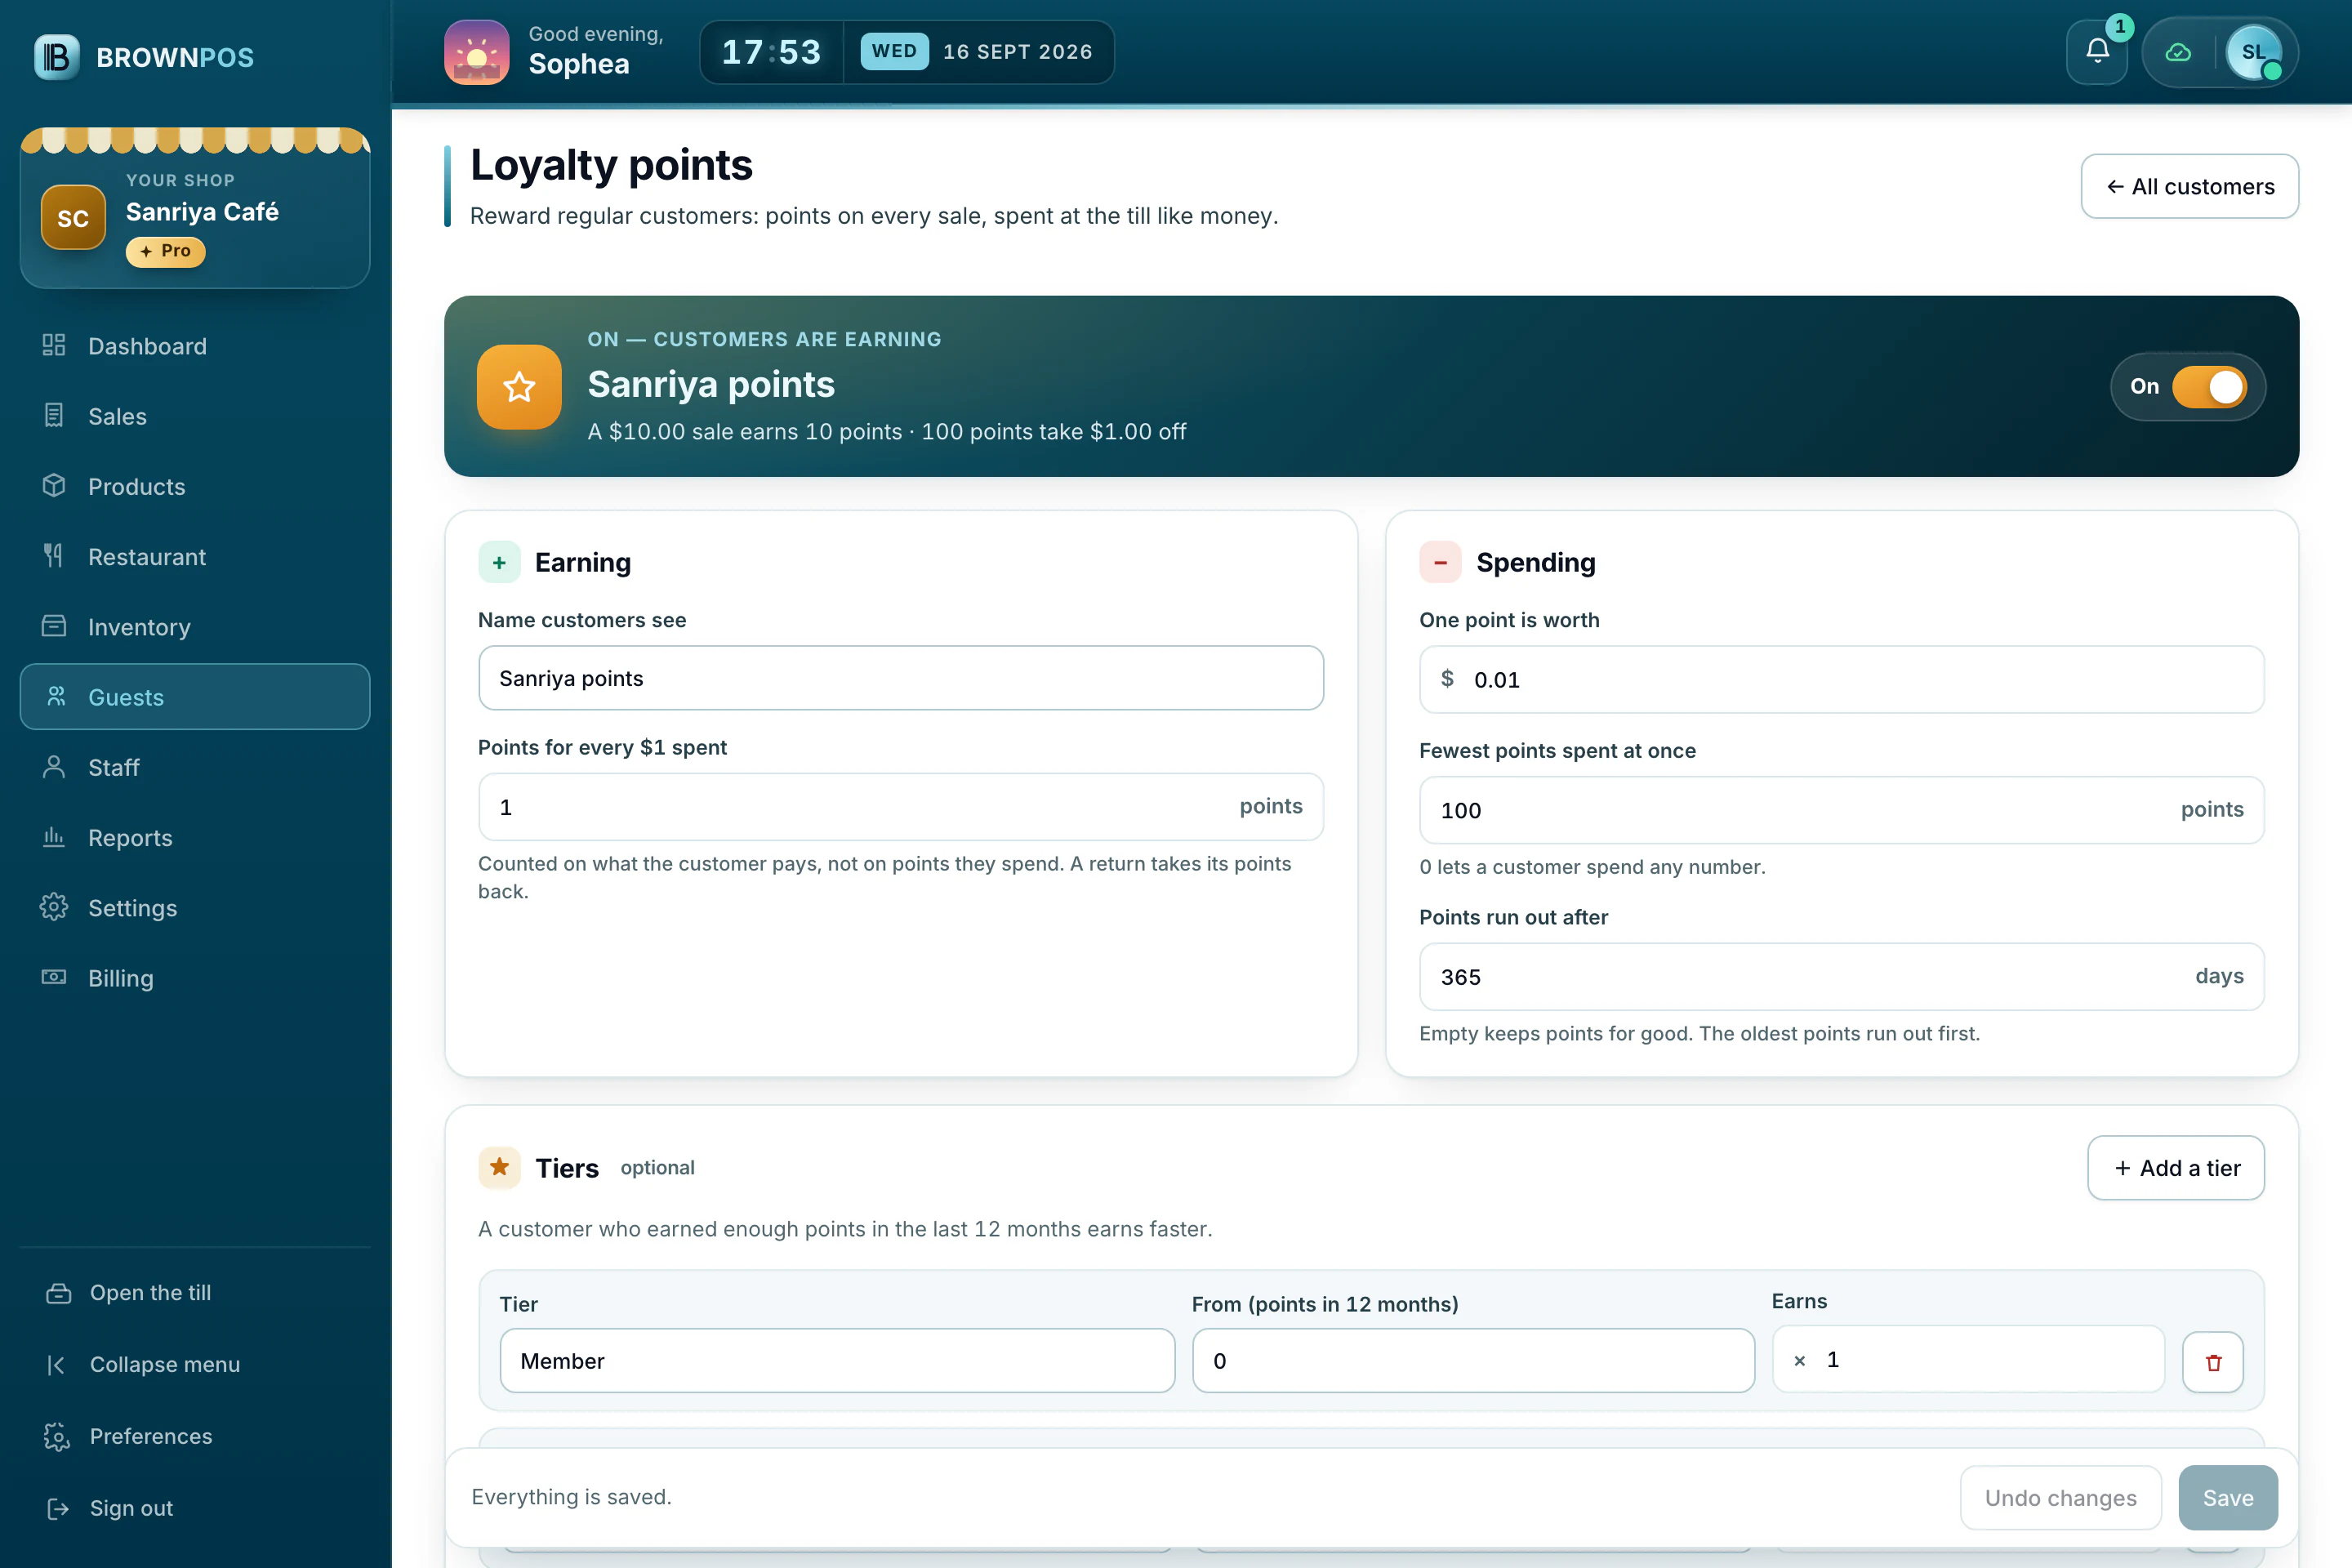
Task: Toggle the loyalty points On switch
Action: 2209,387
